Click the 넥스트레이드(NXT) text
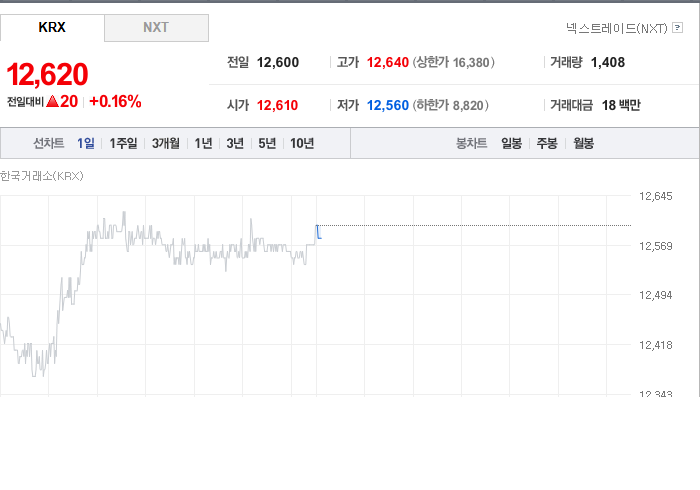The image size is (700, 490). (x=617, y=28)
